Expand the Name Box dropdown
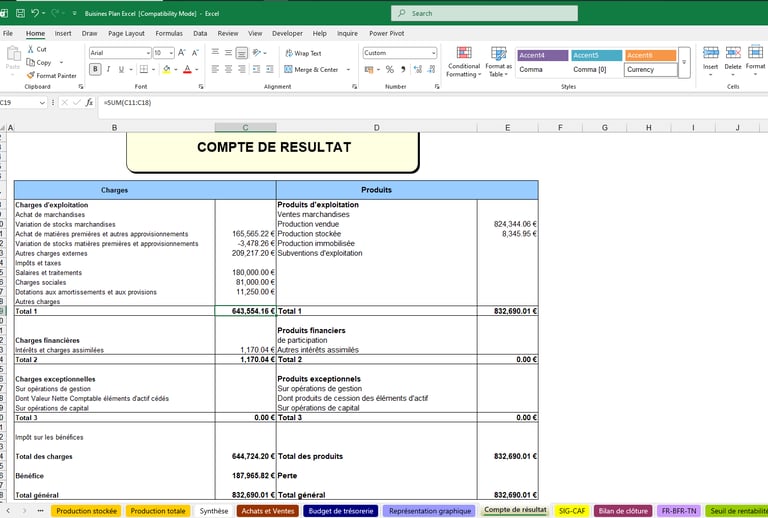This screenshot has width=768, height=518. pos(42,102)
